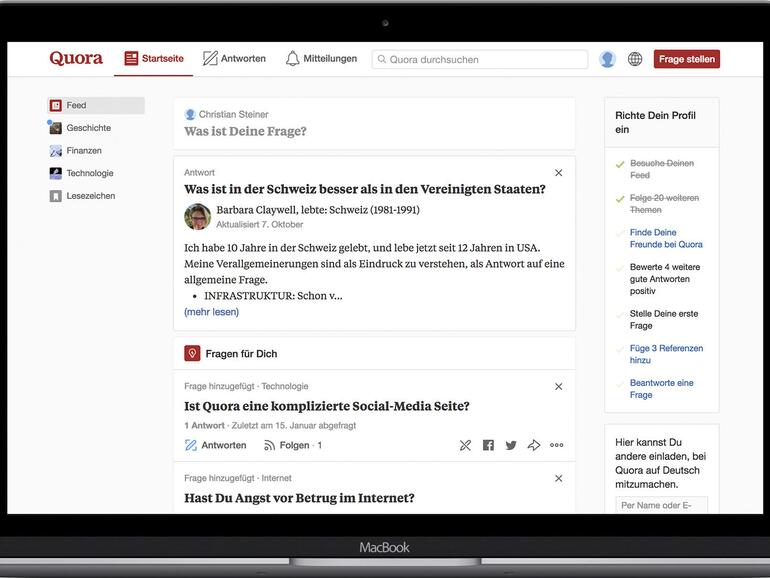This screenshot has height=578, width=770.
Task: Click the share arrow icon
Action: coord(534,445)
